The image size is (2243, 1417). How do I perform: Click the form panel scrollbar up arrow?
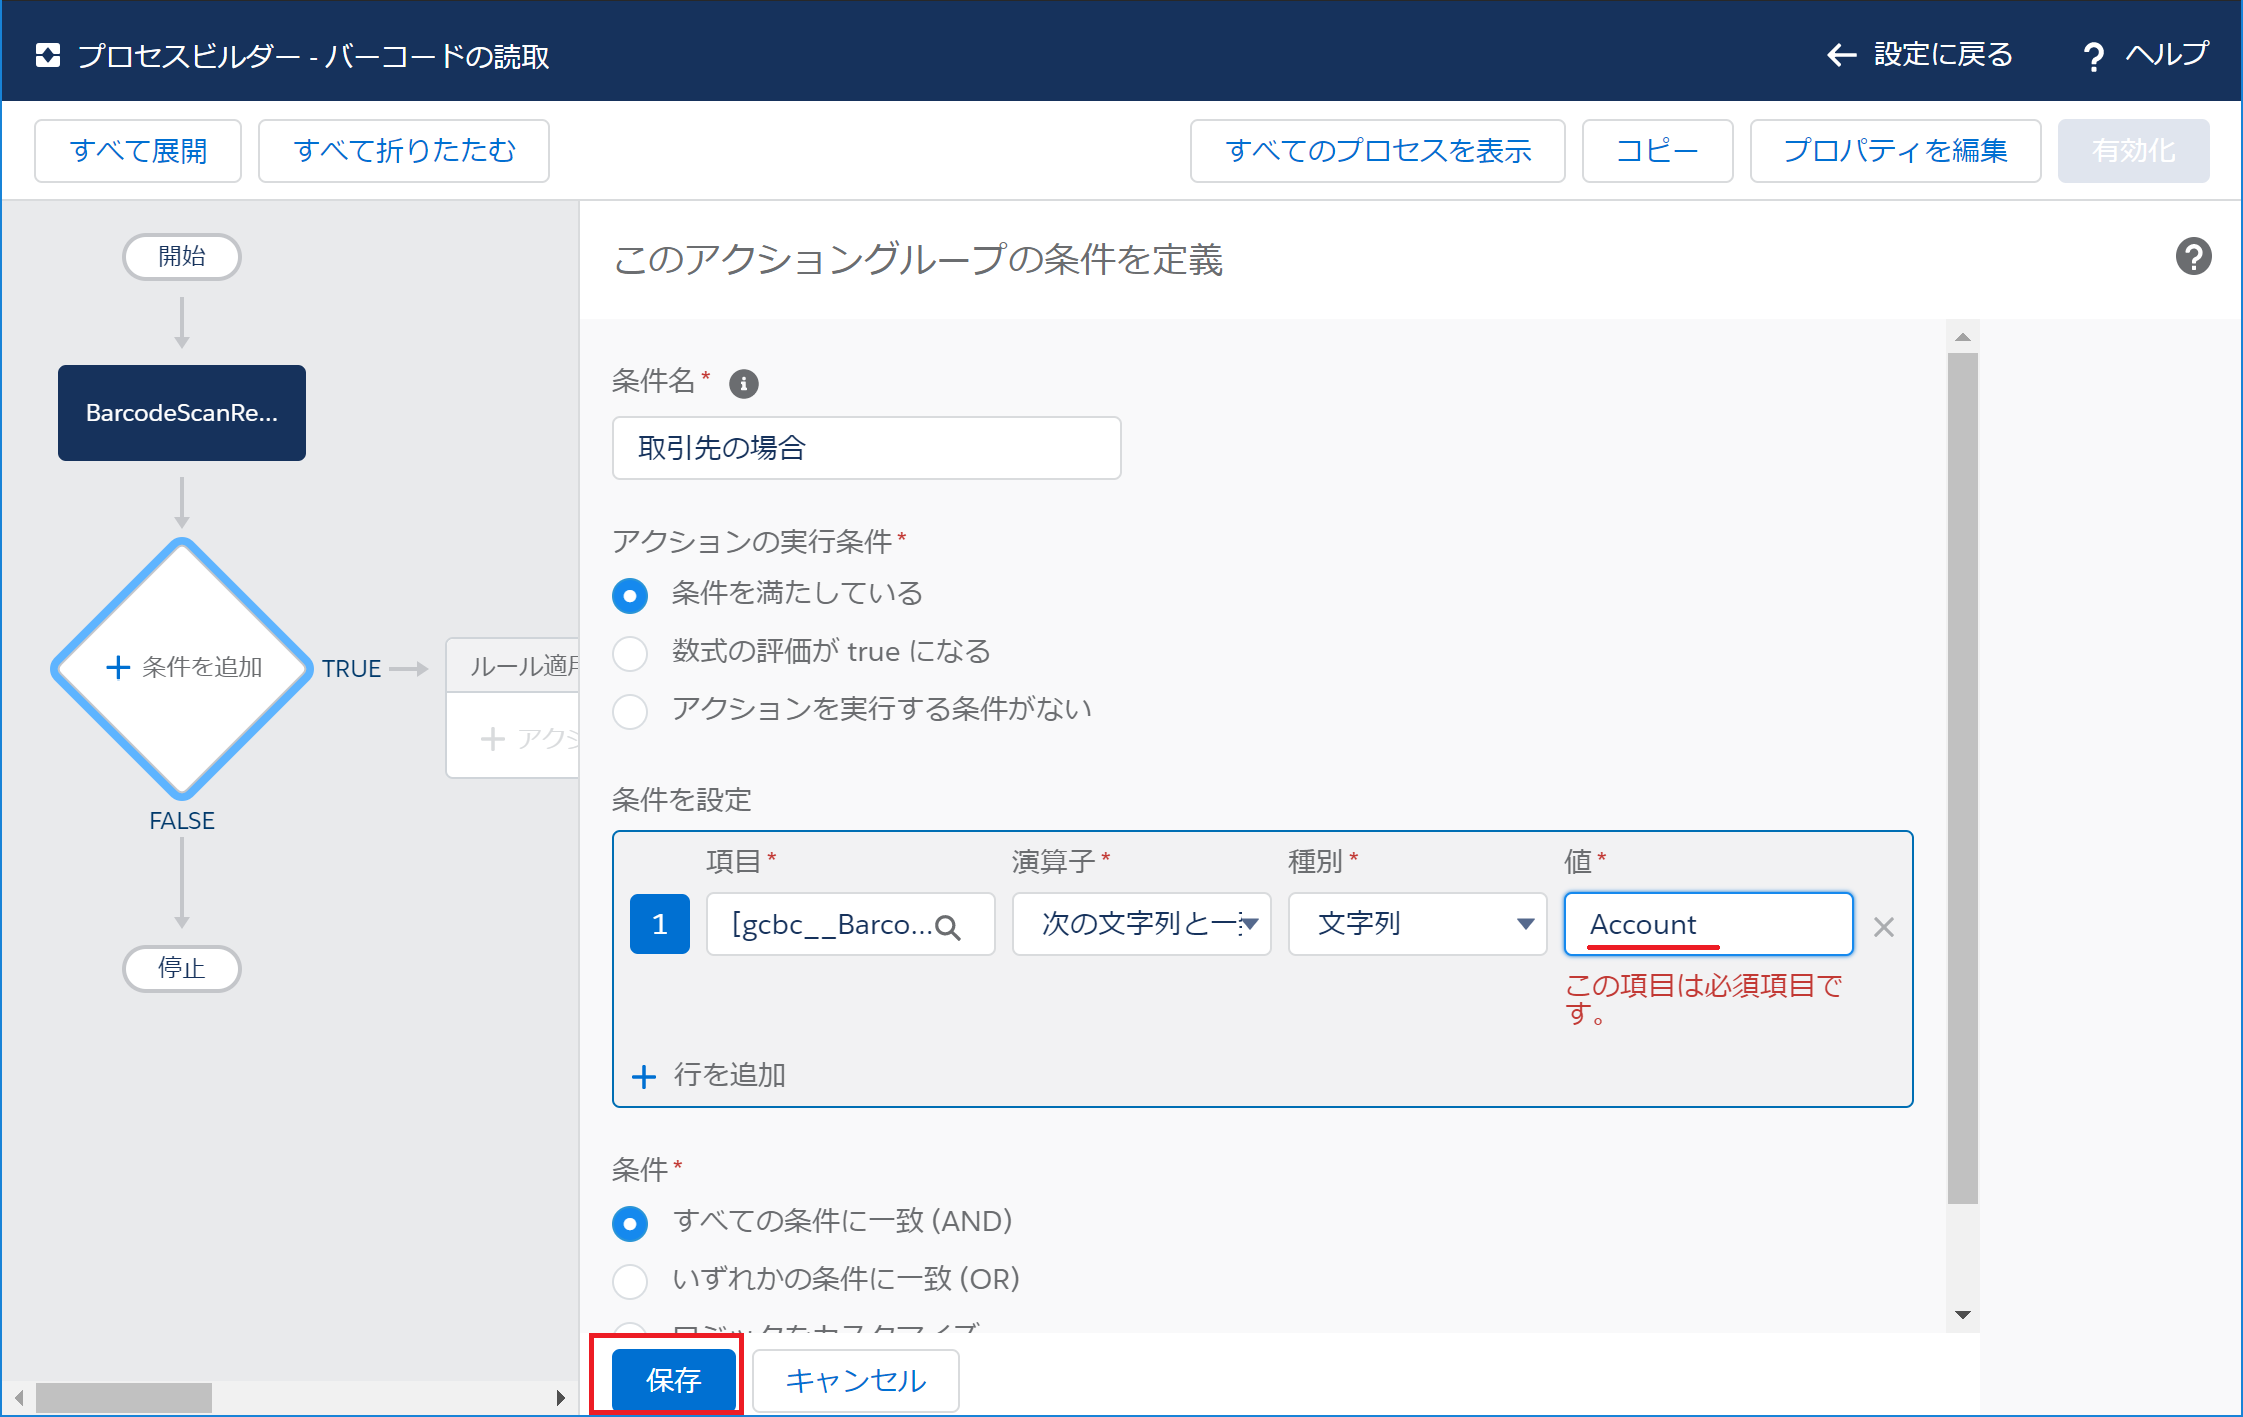pos(1963,337)
